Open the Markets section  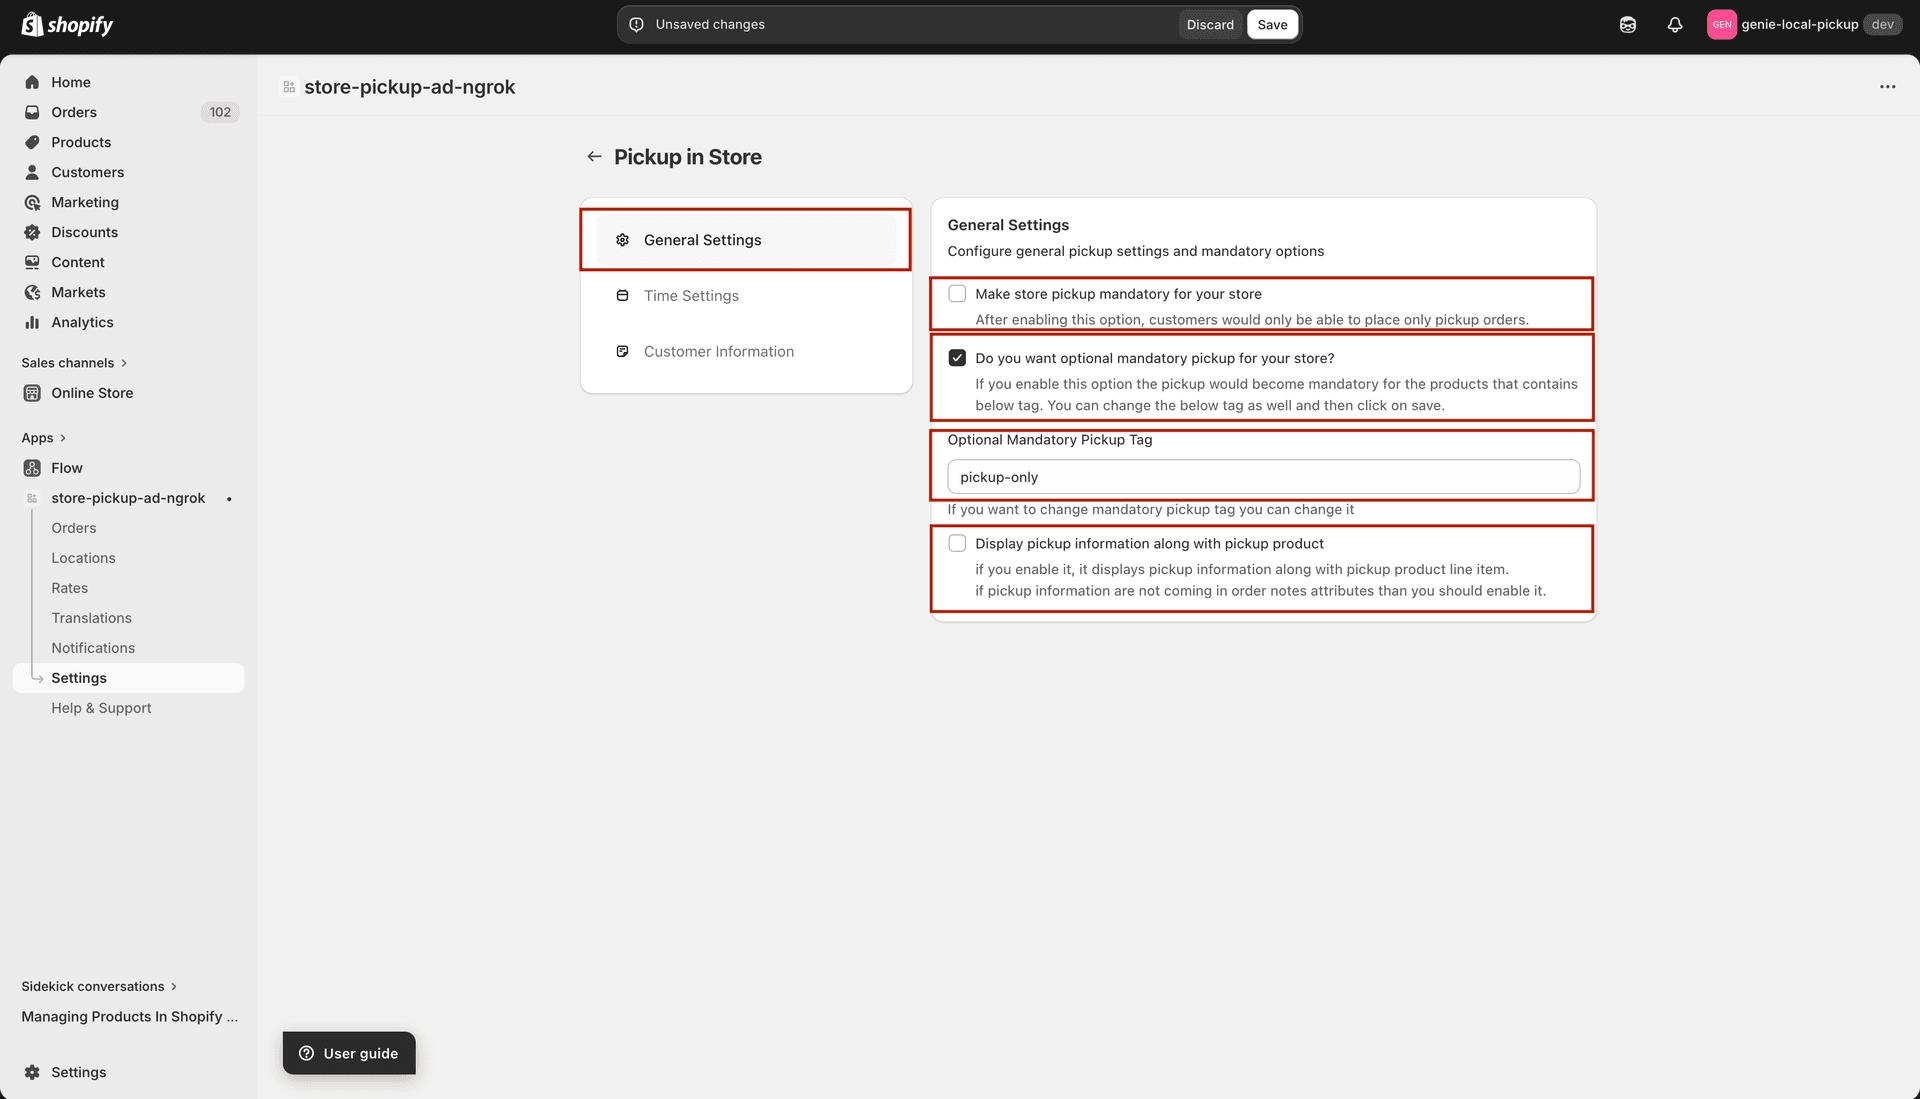[x=79, y=292]
